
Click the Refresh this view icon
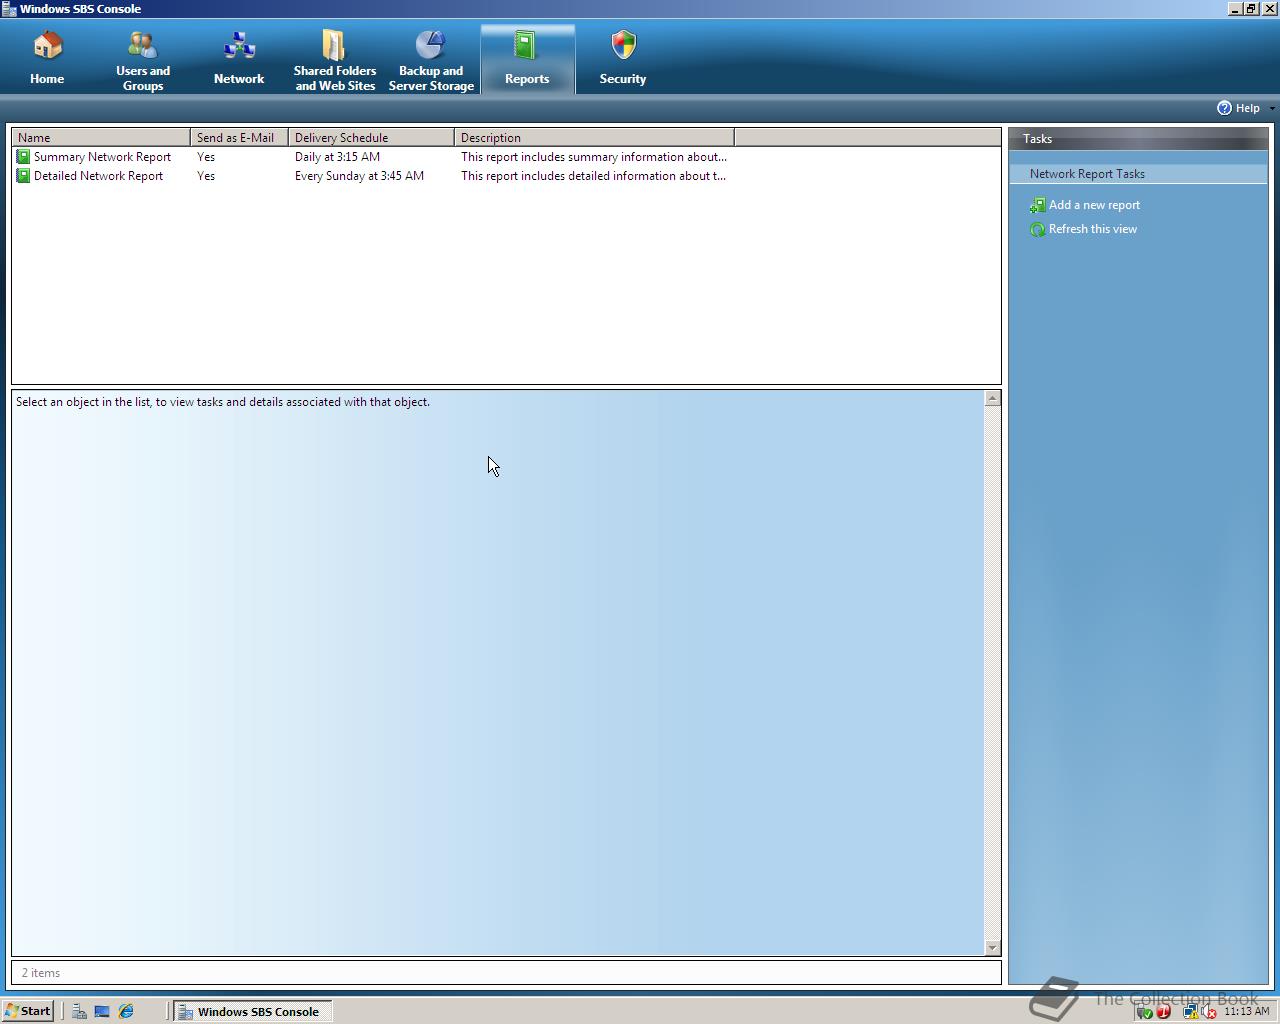point(1037,229)
